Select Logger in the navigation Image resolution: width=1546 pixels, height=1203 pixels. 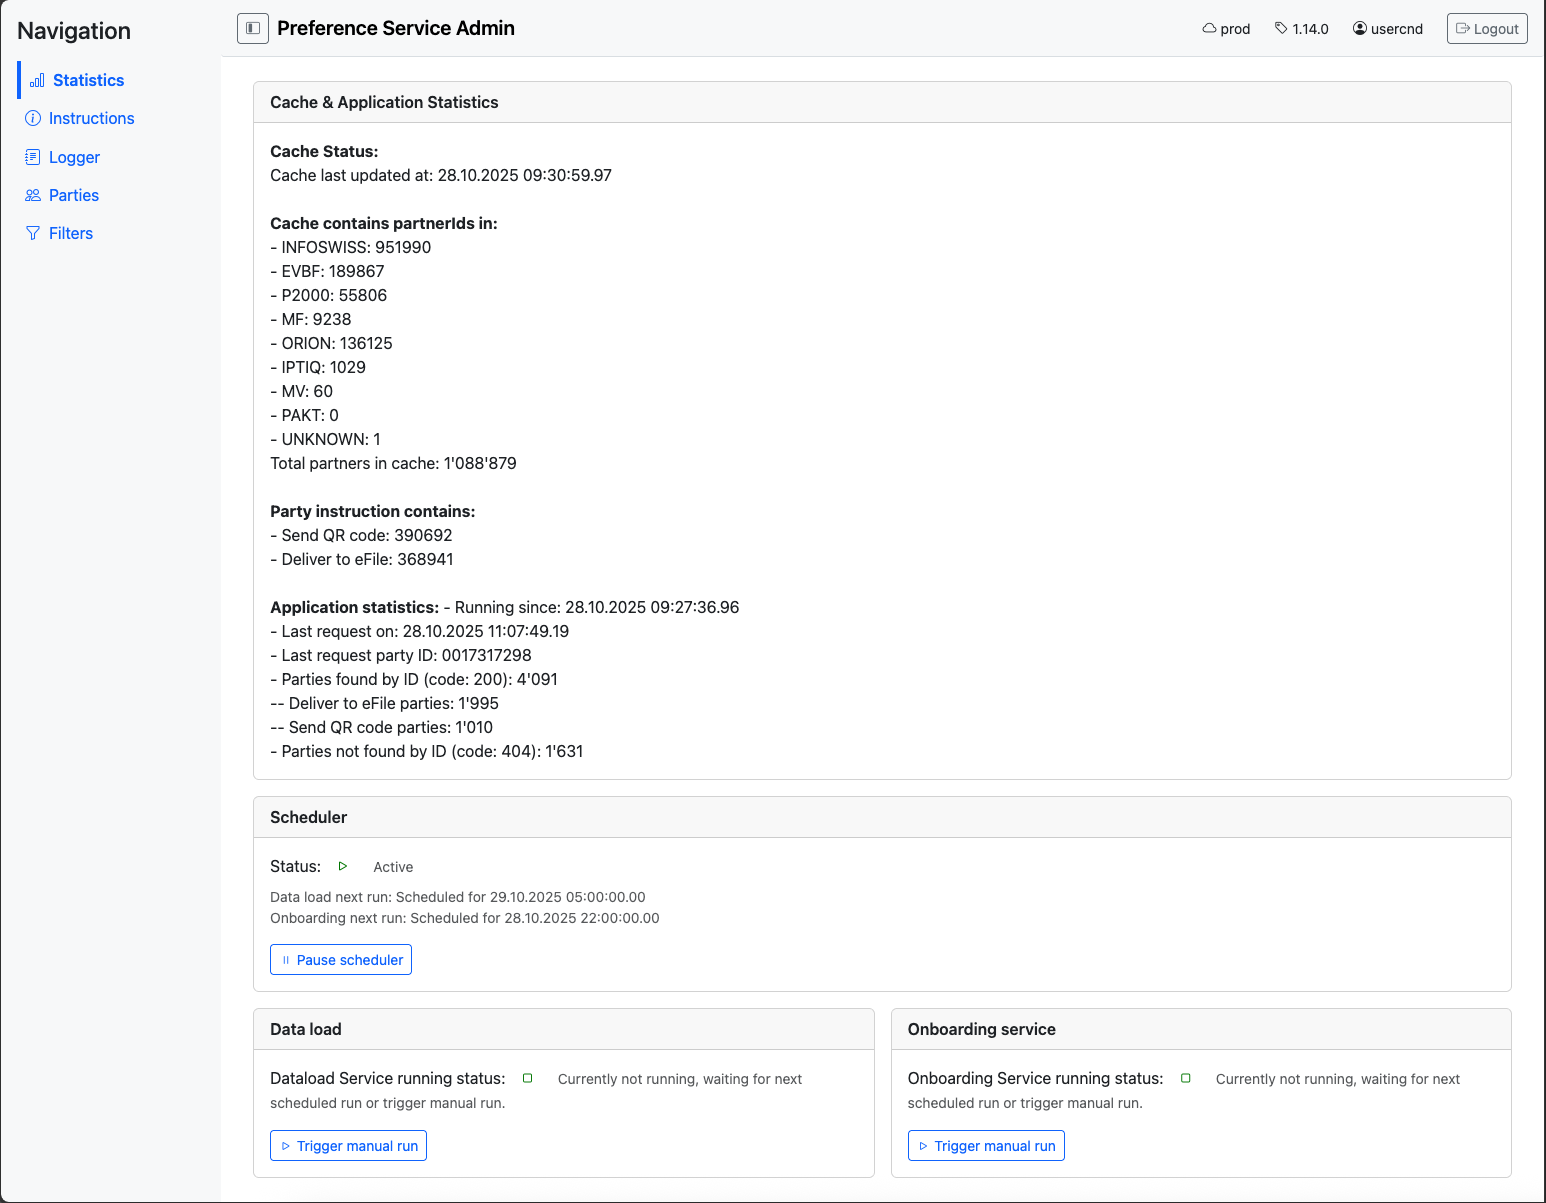[74, 157]
